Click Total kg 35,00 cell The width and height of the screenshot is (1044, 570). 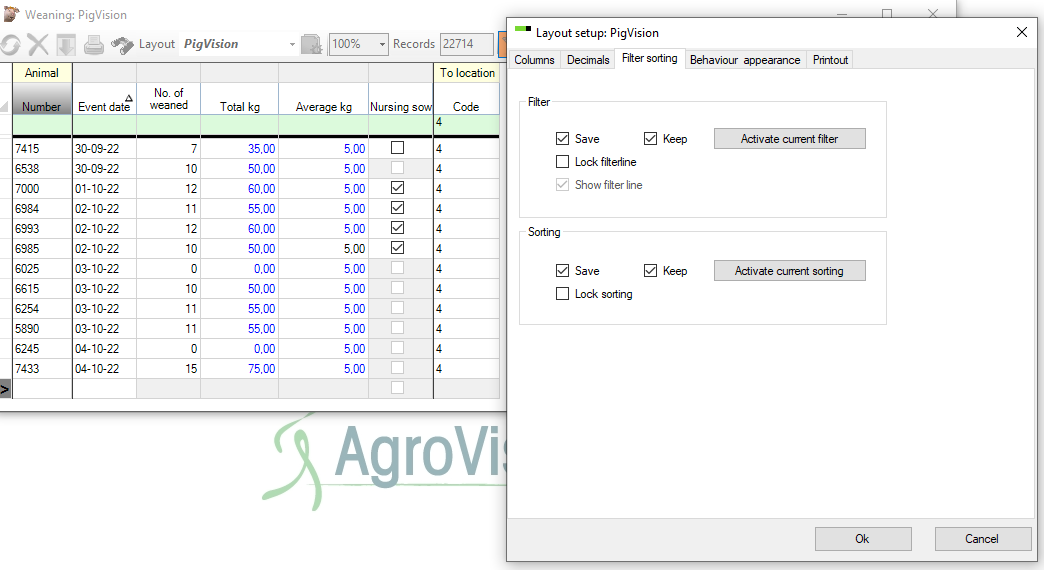point(240,148)
